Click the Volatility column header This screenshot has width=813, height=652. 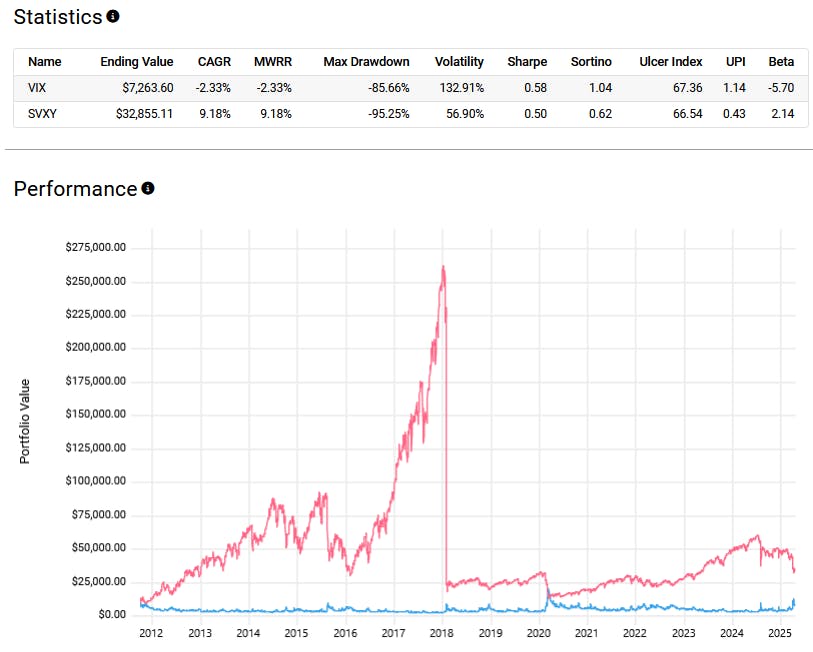click(459, 61)
